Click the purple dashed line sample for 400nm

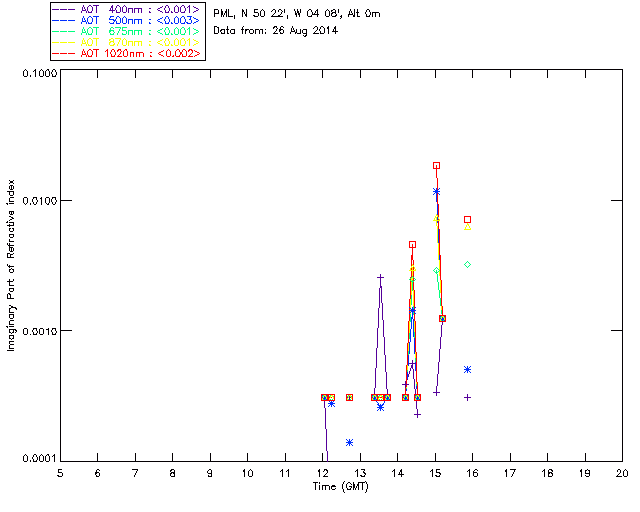coord(64,9)
